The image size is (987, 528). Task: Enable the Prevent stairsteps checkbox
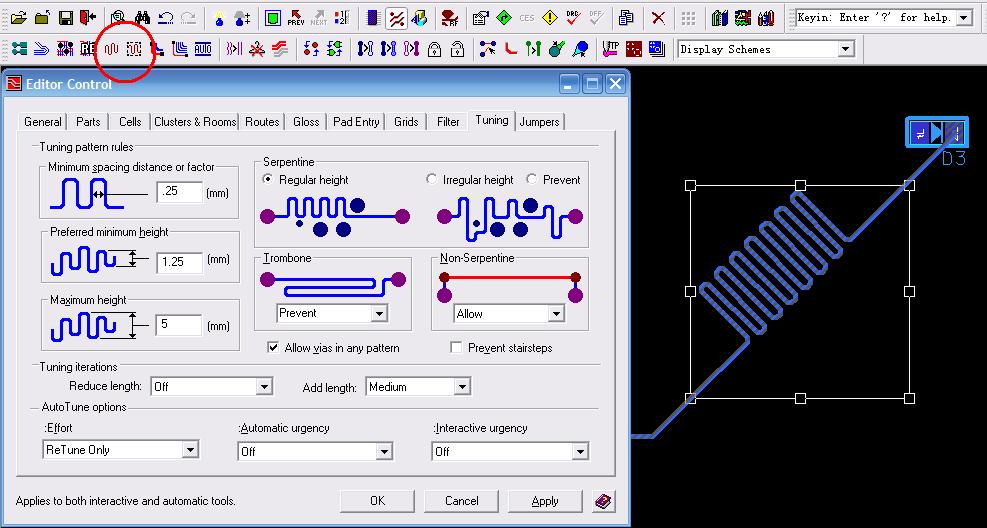pos(456,347)
